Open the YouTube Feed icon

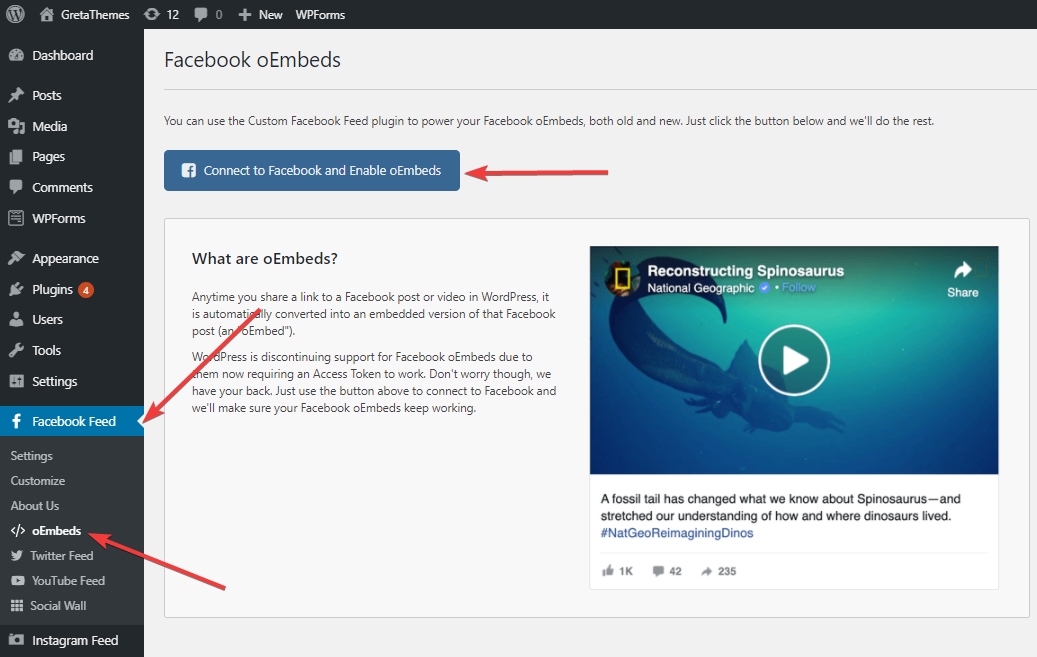click(x=17, y=580)
